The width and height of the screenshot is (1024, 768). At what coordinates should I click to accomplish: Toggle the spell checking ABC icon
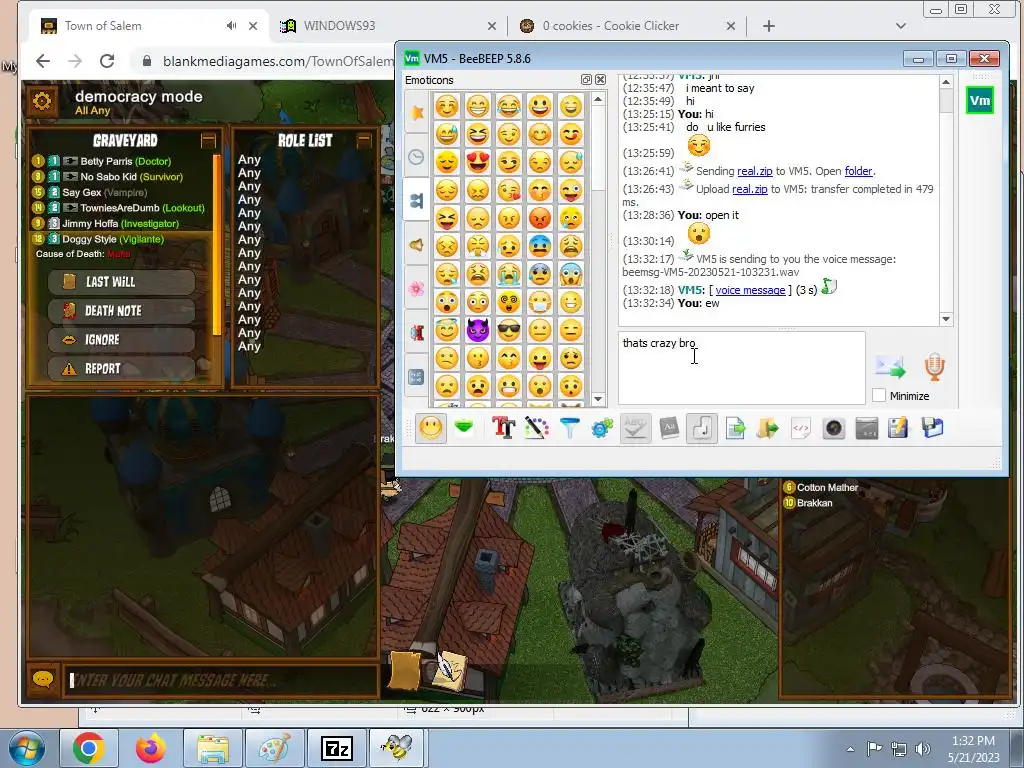coord(635,428)
